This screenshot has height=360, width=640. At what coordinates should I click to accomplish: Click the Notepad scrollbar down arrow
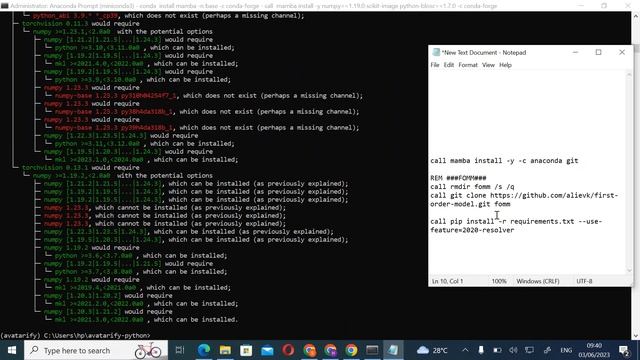click(x=629, y=270)
